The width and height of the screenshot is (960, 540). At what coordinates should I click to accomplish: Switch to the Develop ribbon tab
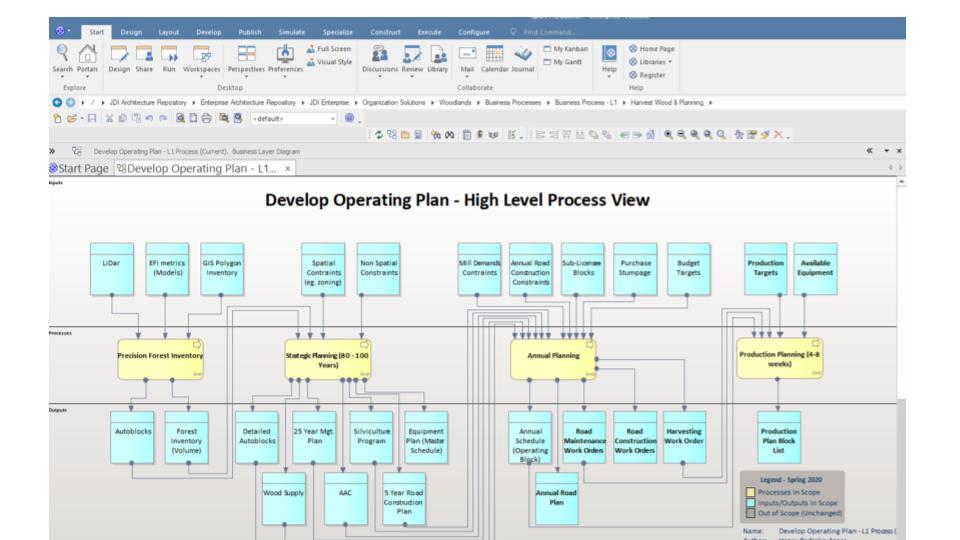coord(209,32)
